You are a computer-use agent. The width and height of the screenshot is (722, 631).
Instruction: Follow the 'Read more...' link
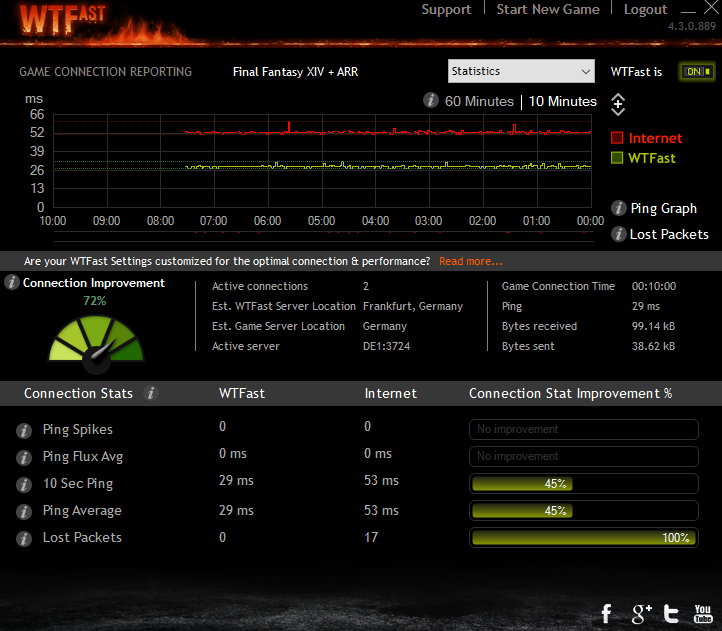(470, 261)
